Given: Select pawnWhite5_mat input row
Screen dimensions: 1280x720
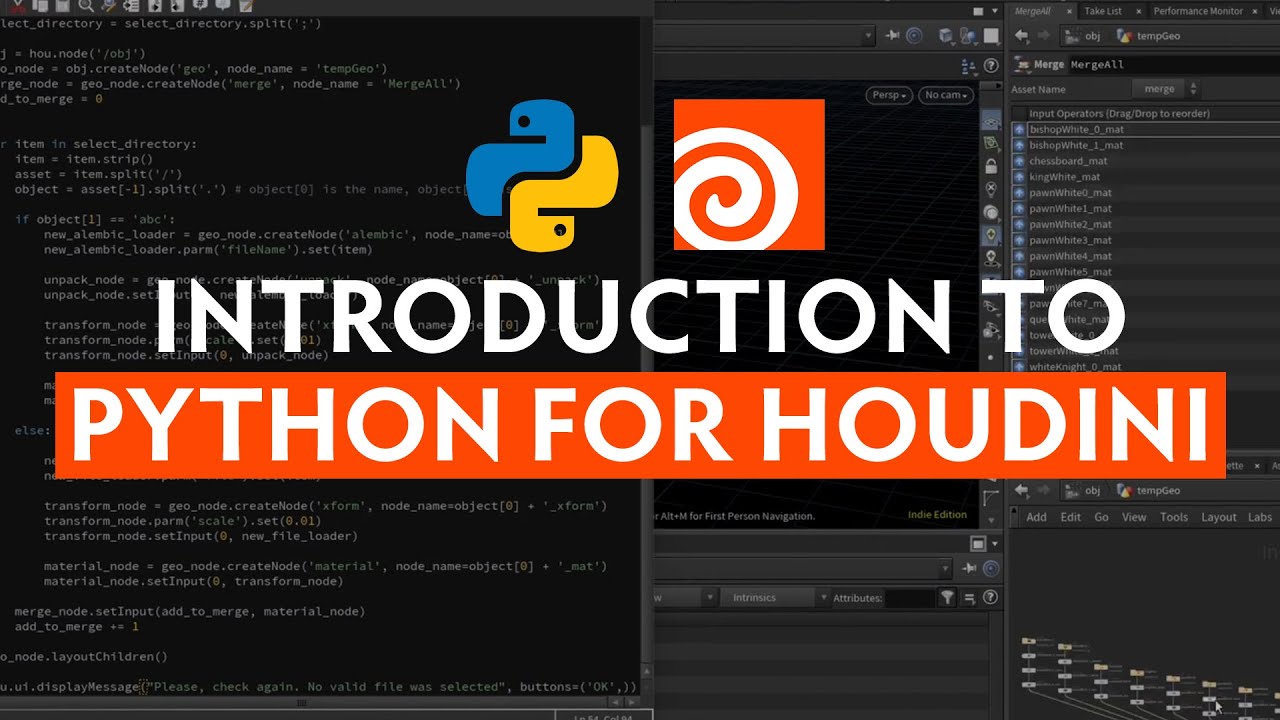Looking at the screenshot, I should click(1152, 272).
